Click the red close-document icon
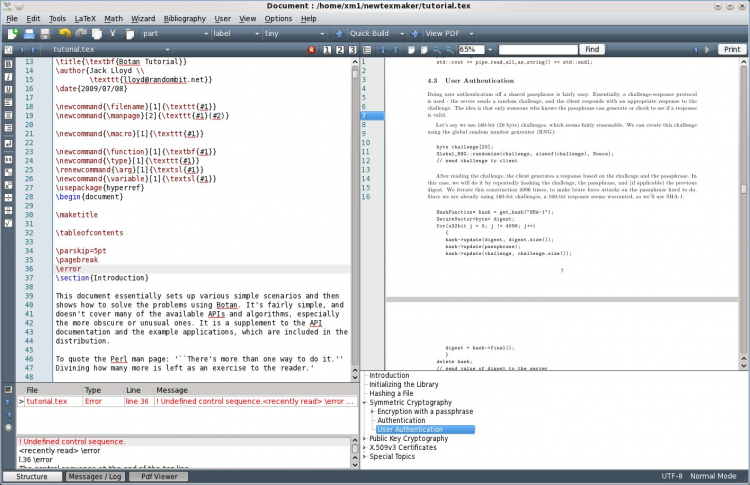 point(312,49)
